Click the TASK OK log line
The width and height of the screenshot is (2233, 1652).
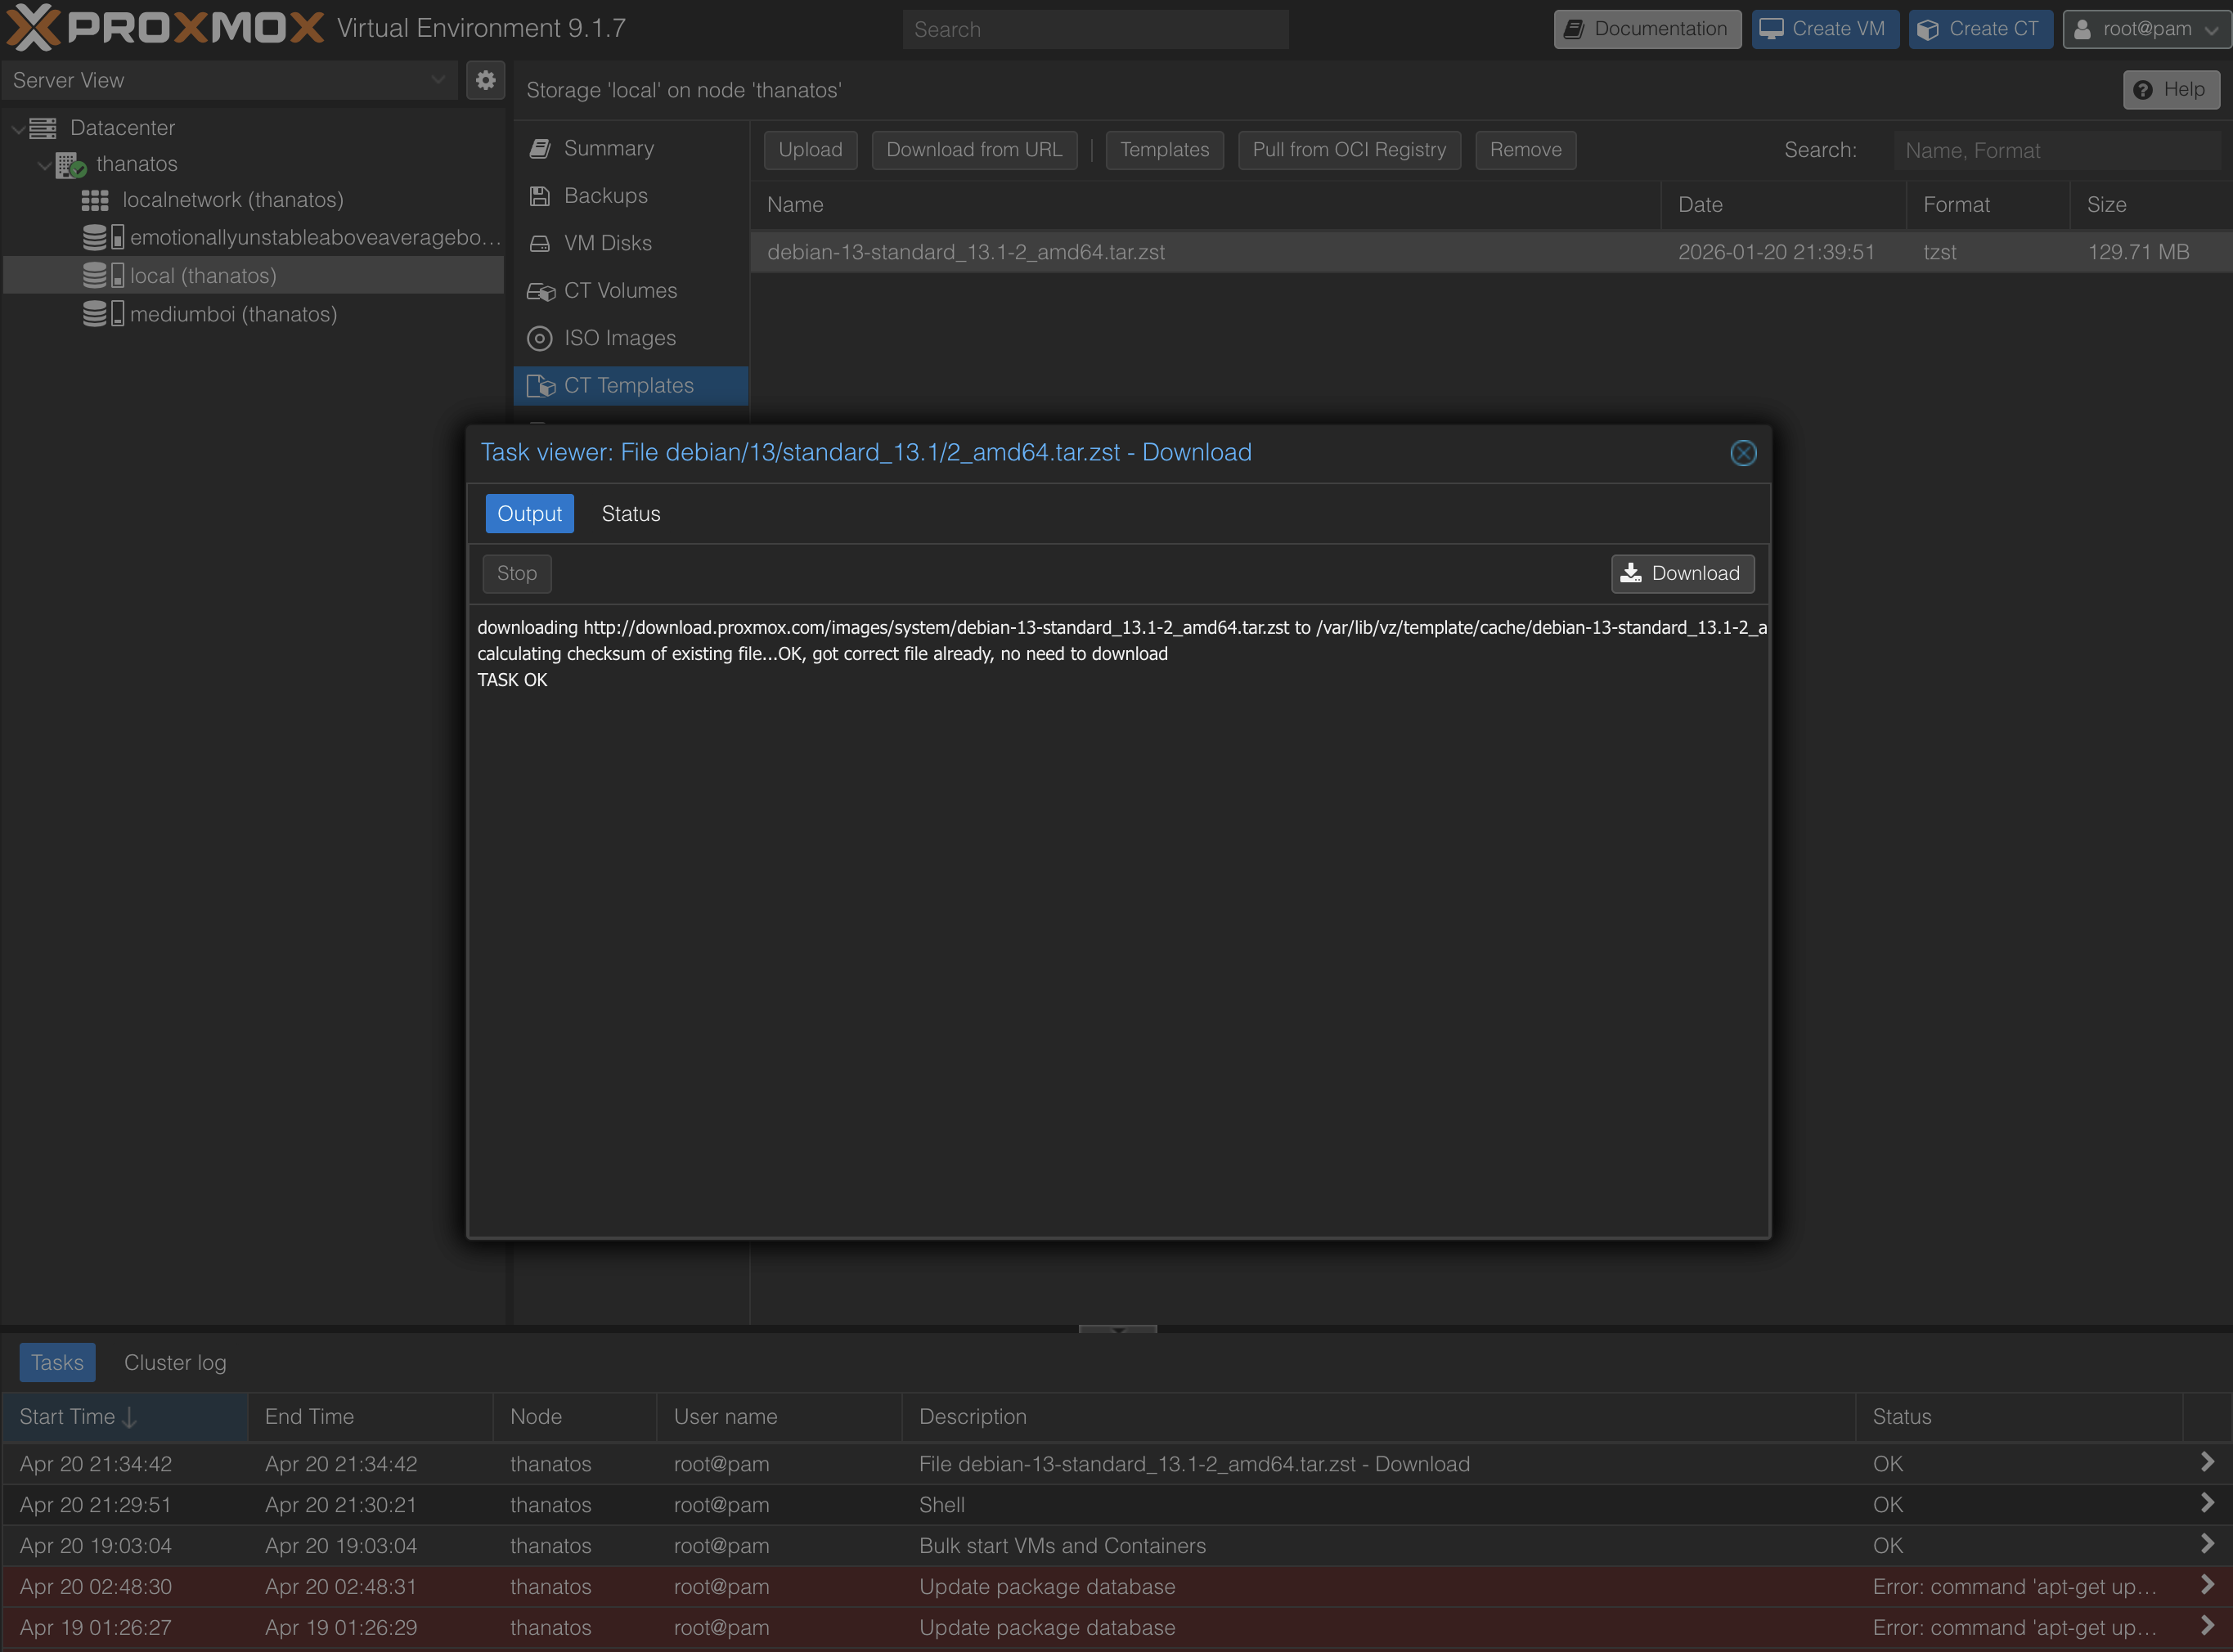[x=512, y=680]
